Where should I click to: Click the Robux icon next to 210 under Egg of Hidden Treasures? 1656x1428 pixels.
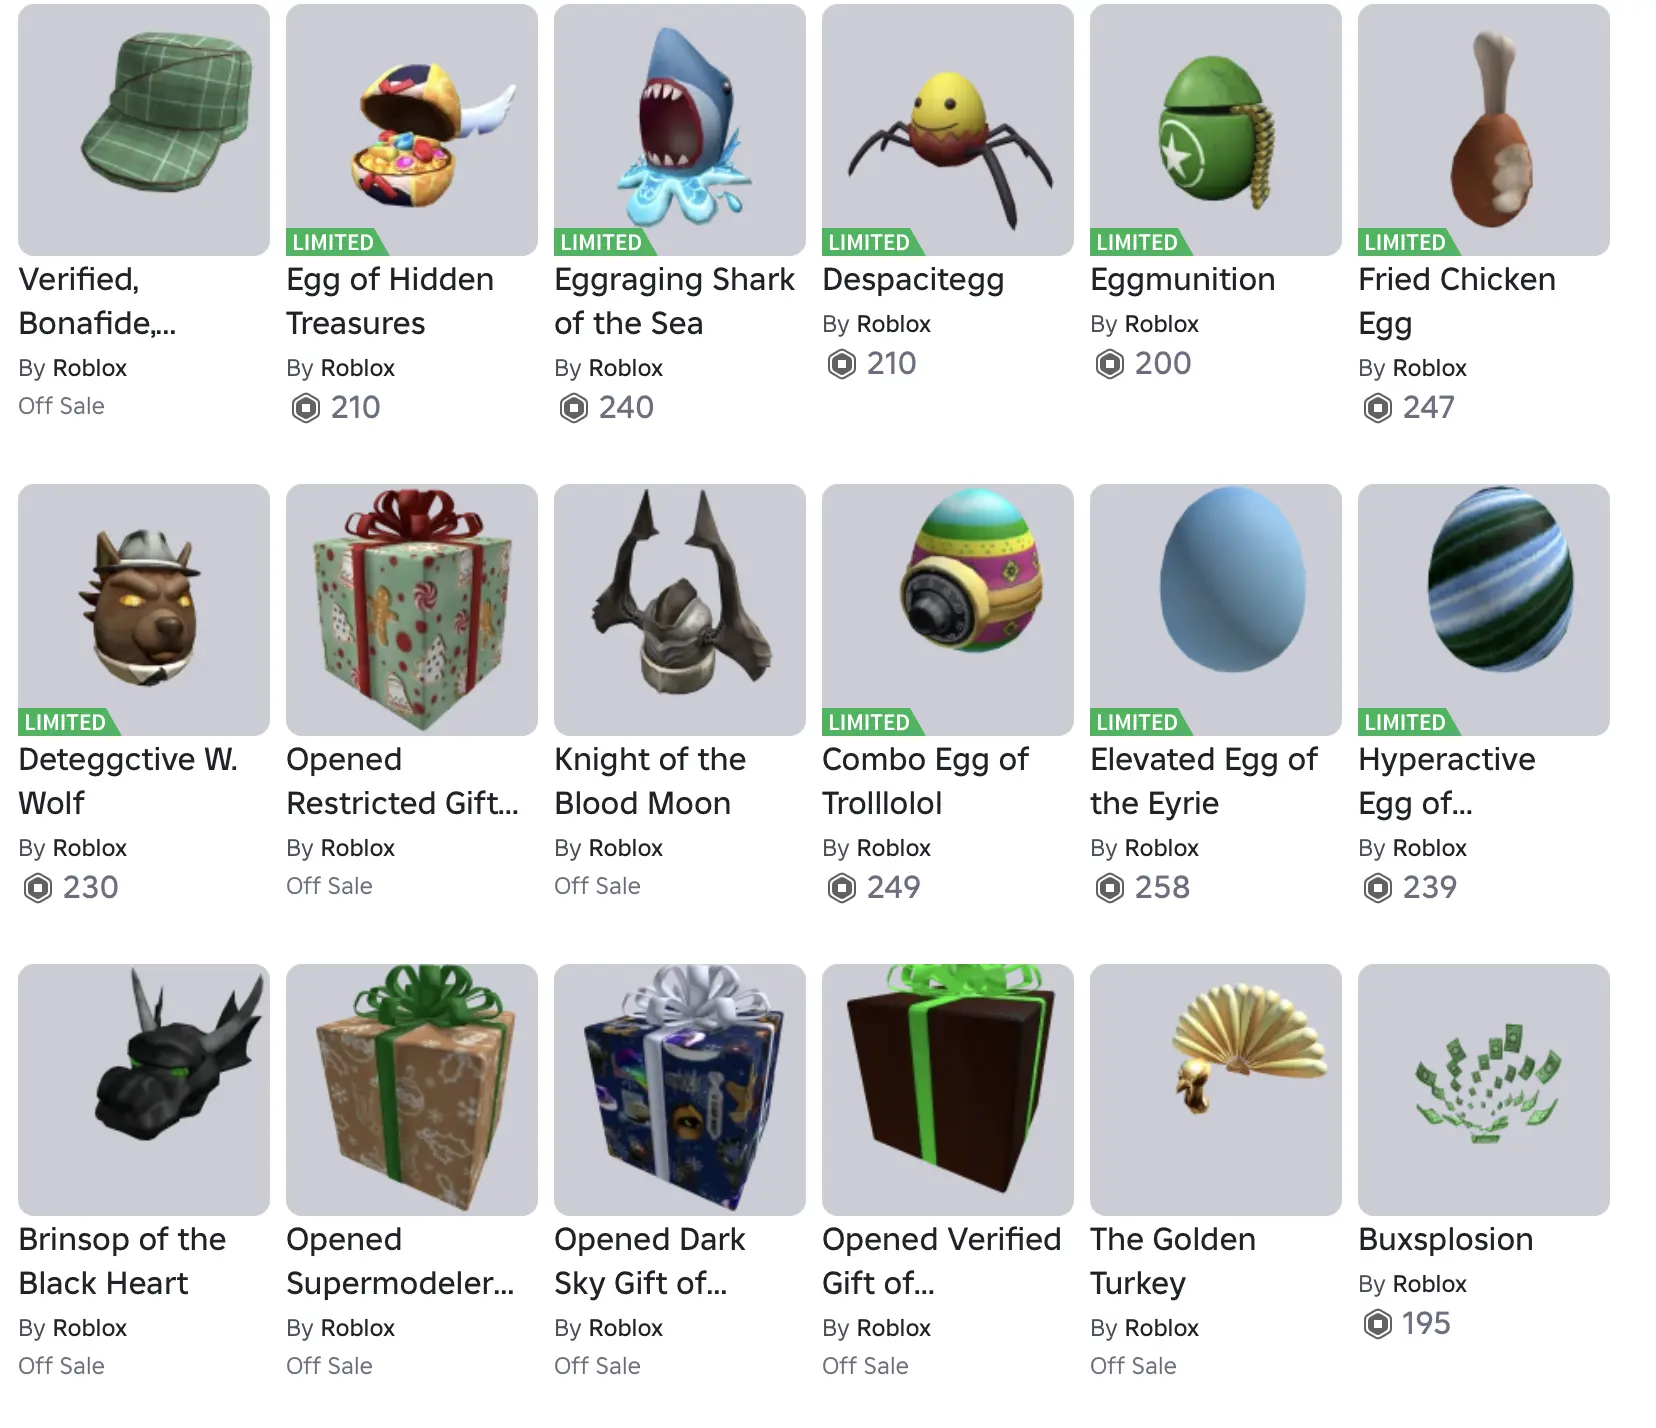pyautogui.click(x=306, y=408)
